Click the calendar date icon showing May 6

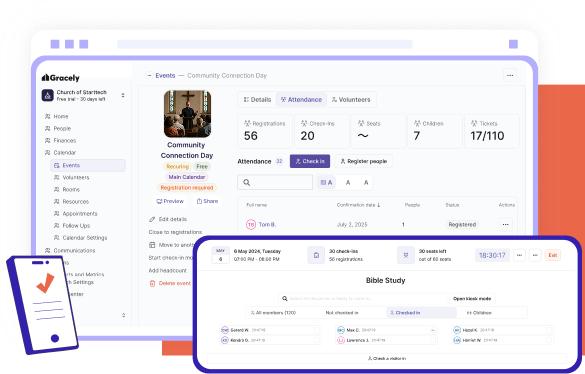click(220, 255)
